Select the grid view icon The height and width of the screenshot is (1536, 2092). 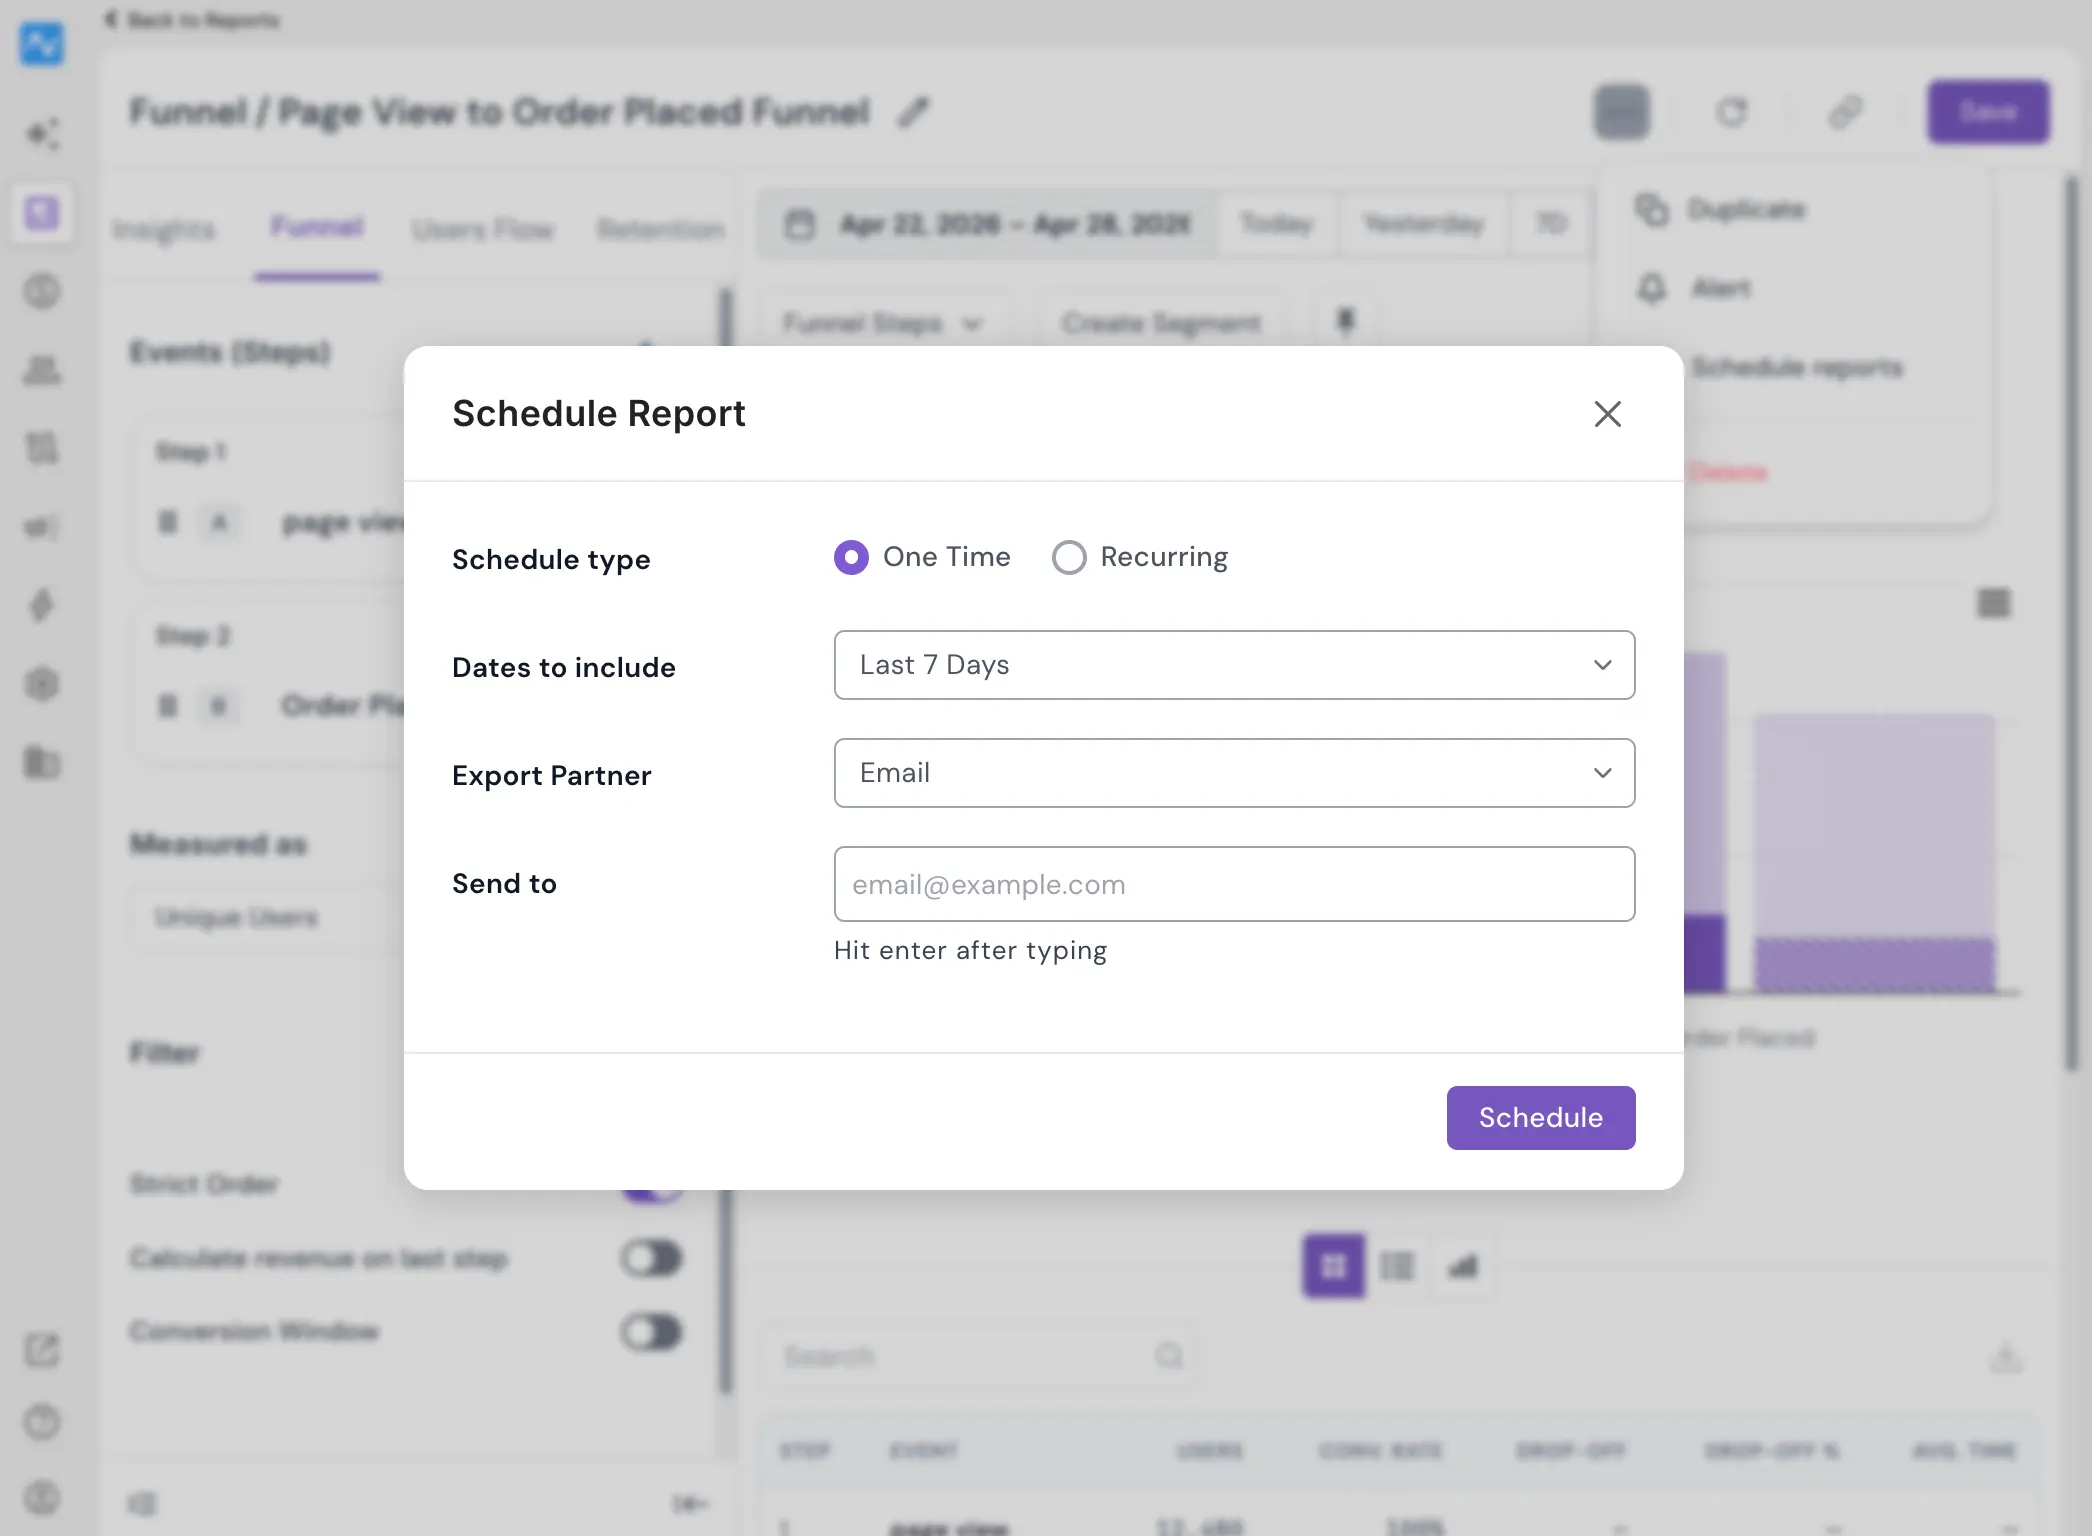(x=1333, y=1266)
